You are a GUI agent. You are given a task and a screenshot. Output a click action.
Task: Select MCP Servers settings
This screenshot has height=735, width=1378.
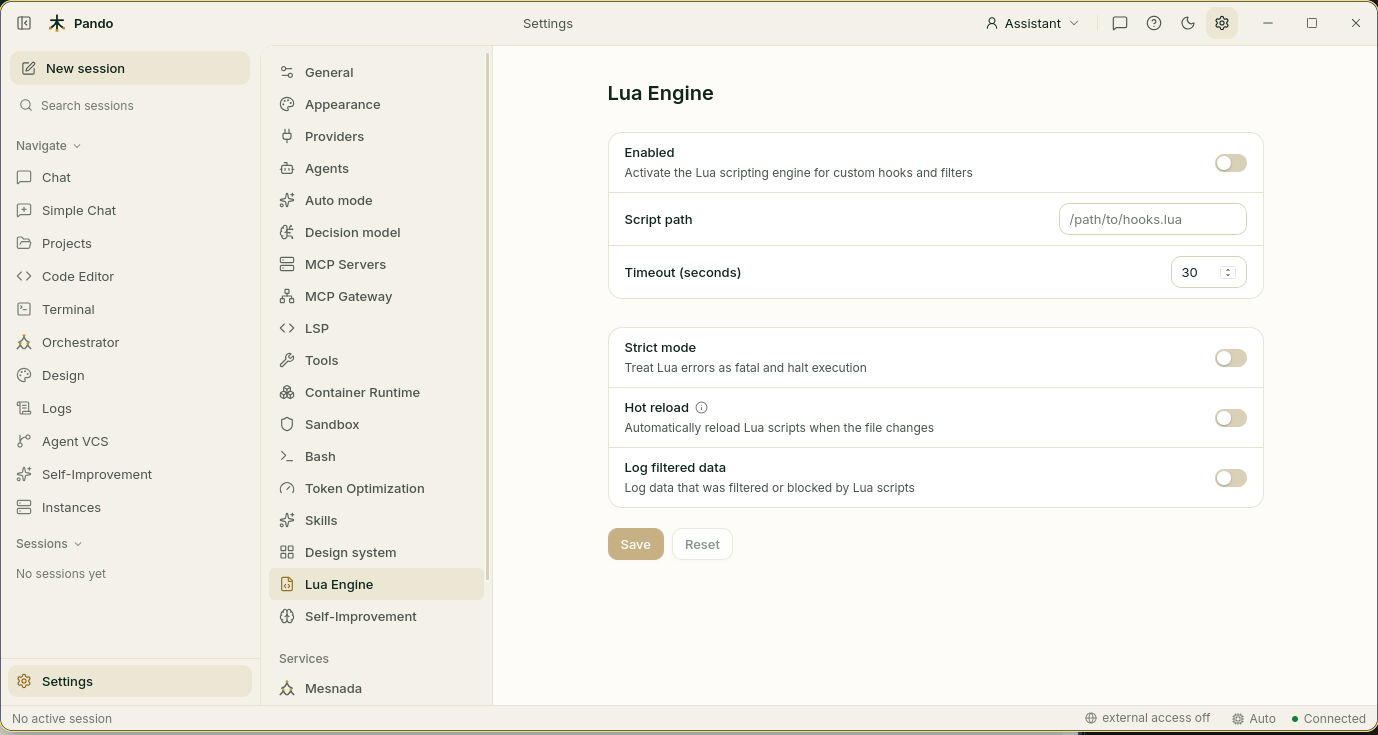tap(376, 264)
